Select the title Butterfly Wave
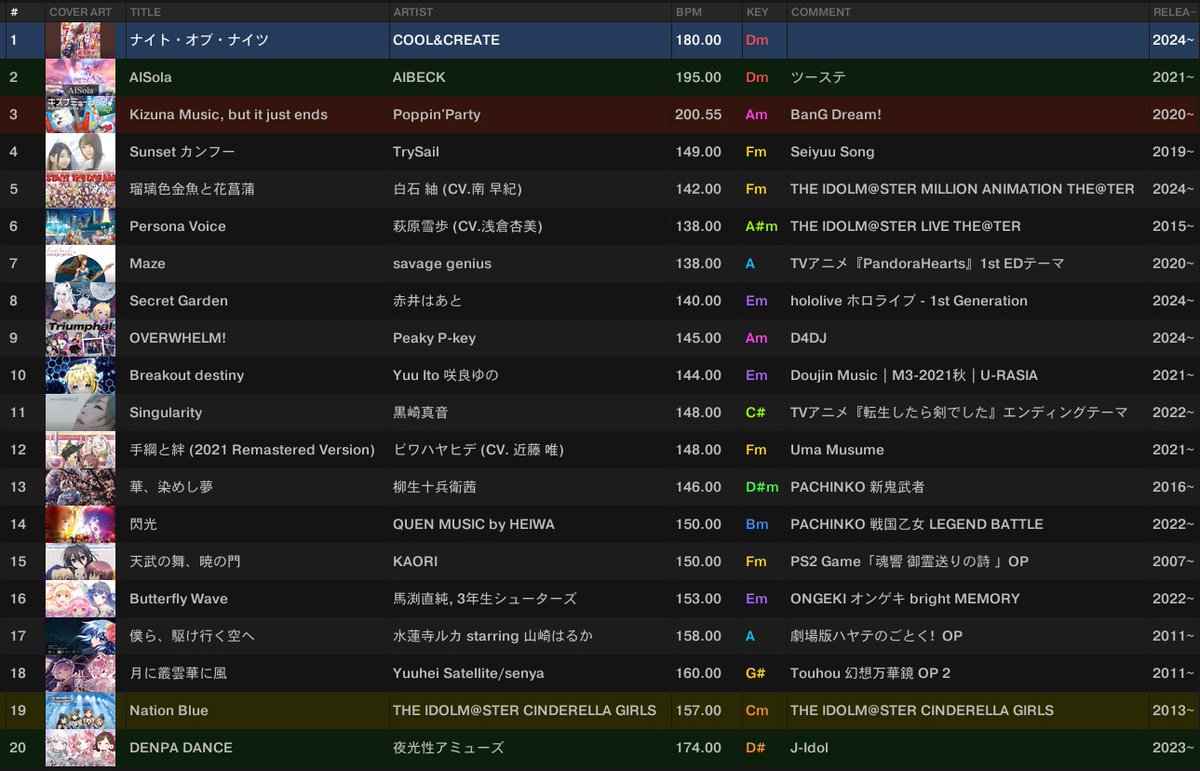 click(178, 598)
